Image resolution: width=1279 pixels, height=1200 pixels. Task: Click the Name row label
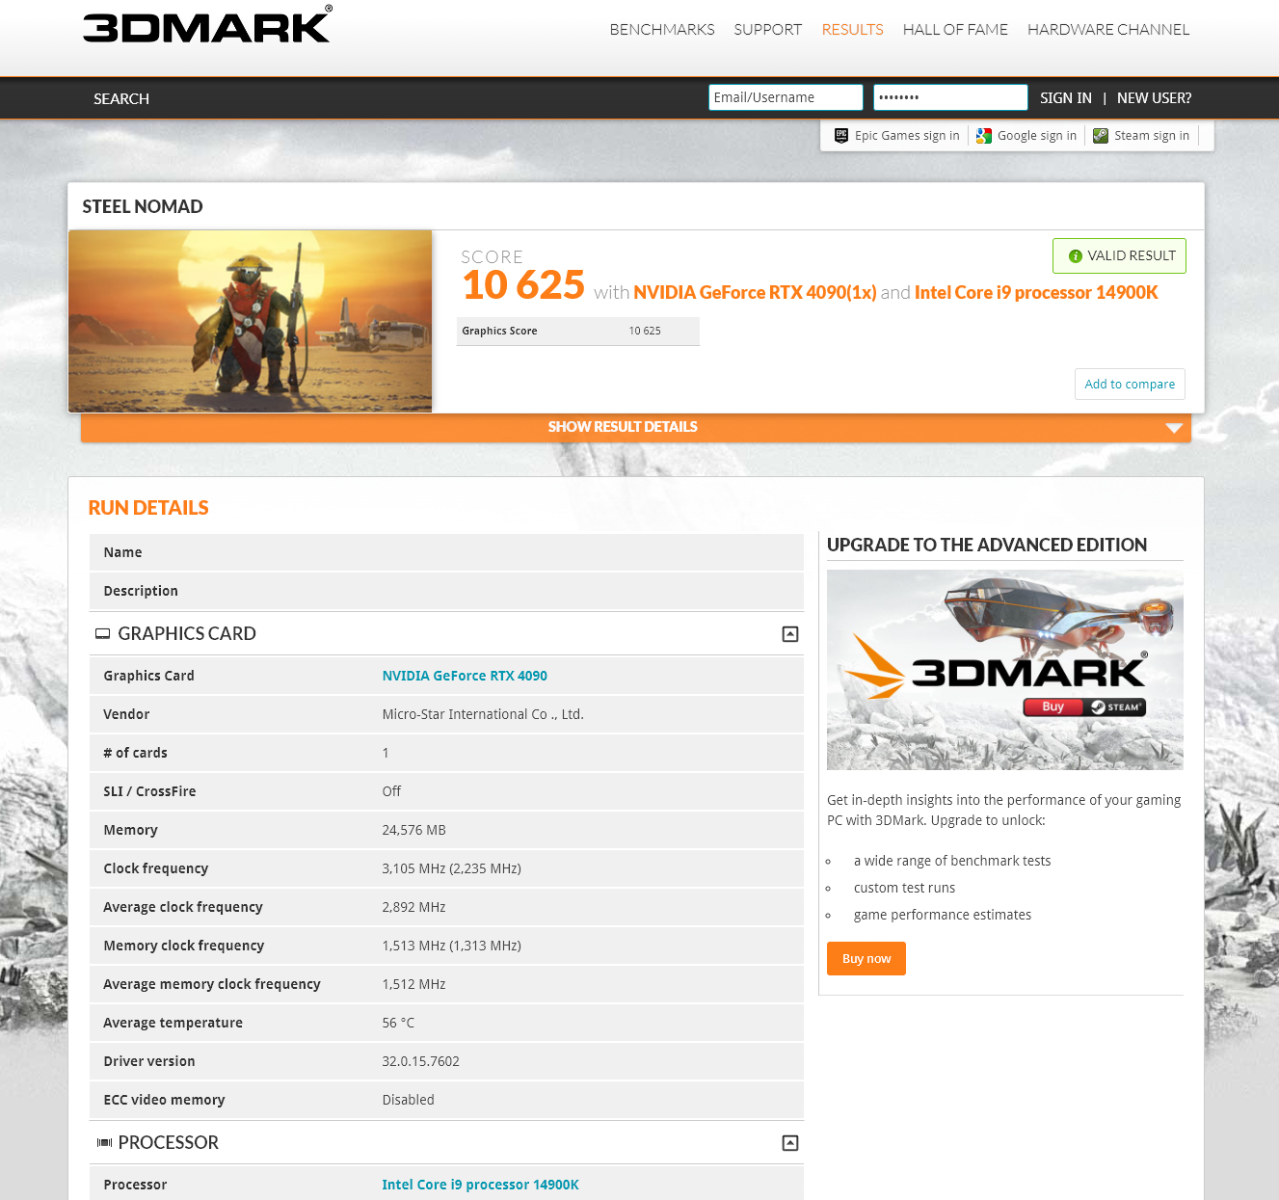pyautogui.click(x=123, y=553)
